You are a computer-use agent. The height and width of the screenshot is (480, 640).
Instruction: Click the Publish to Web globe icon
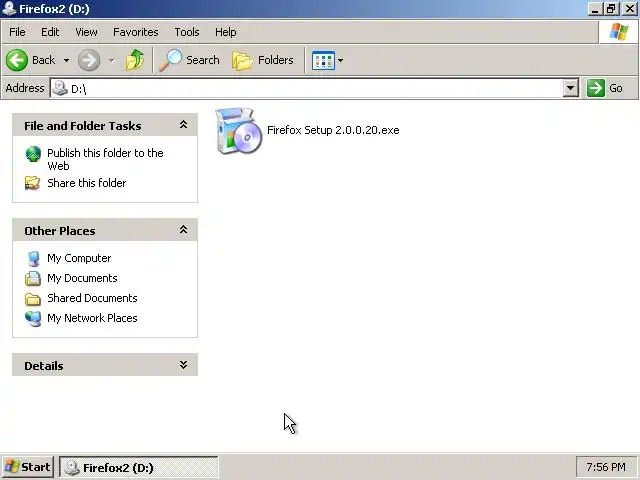click(33, 154)
